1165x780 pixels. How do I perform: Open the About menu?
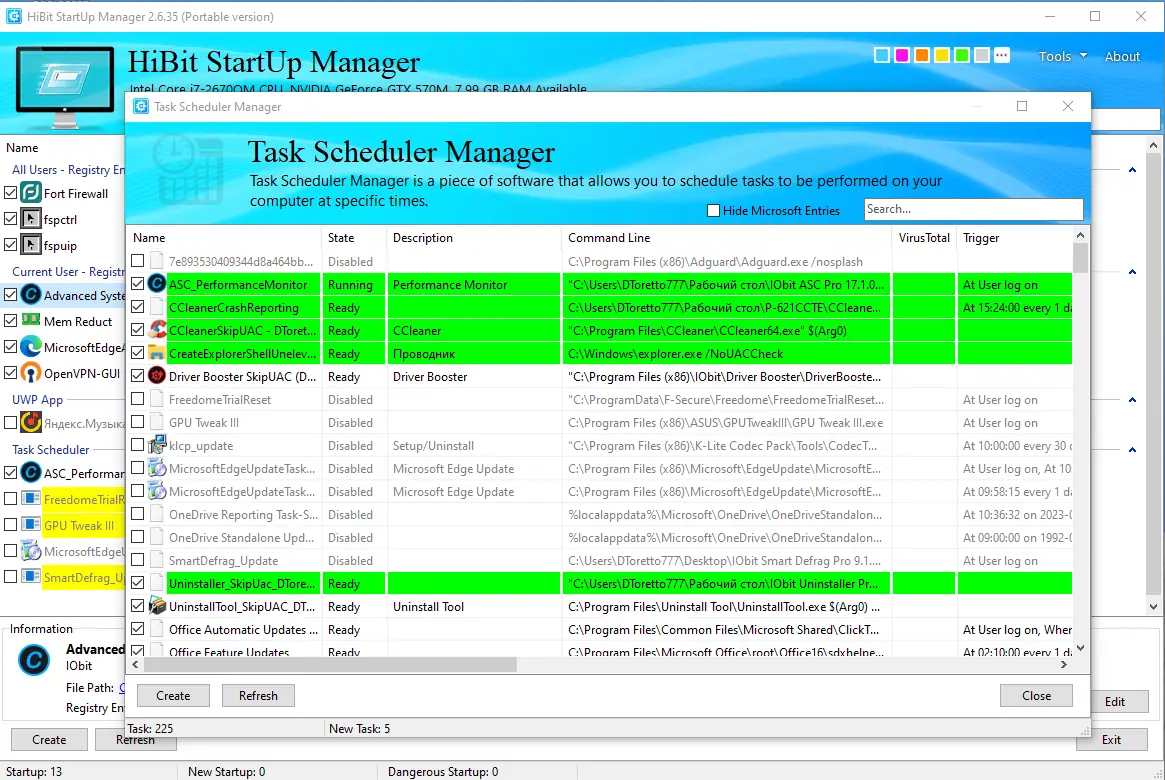[1122, 56]
